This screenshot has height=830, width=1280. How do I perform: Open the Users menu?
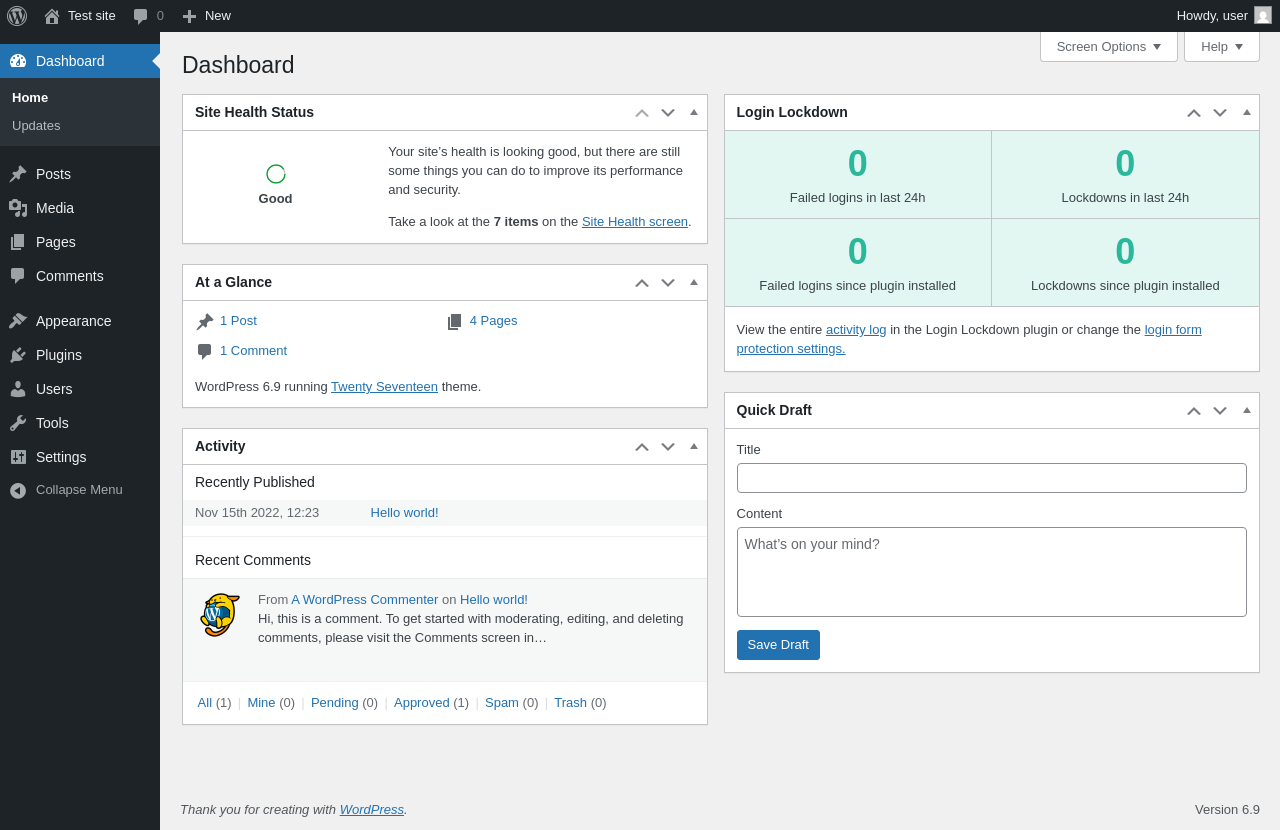point(54,389)
